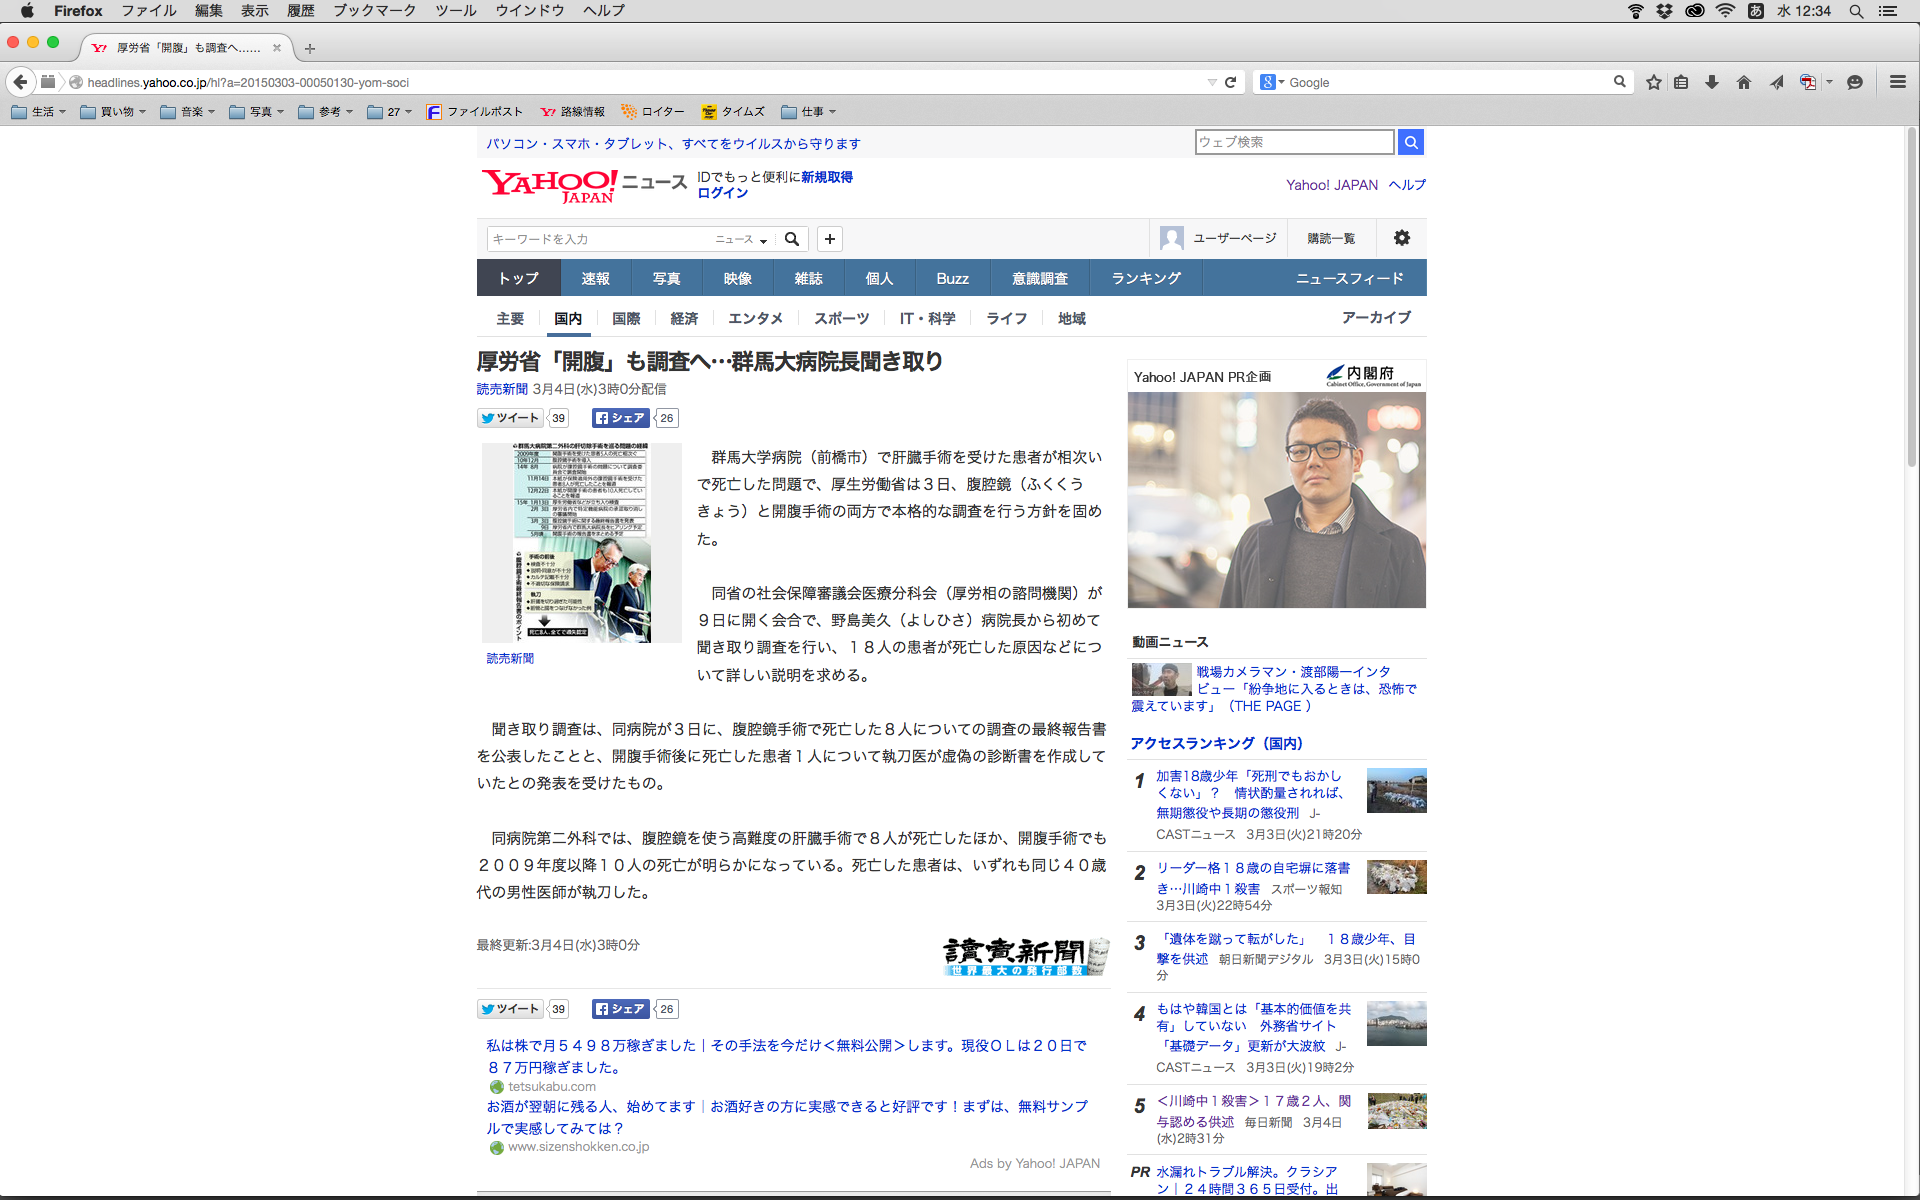Bookmark this page with the star icon
Image resolution: width=1920 pixels, height=1200 pixels.
(1654, 82)
